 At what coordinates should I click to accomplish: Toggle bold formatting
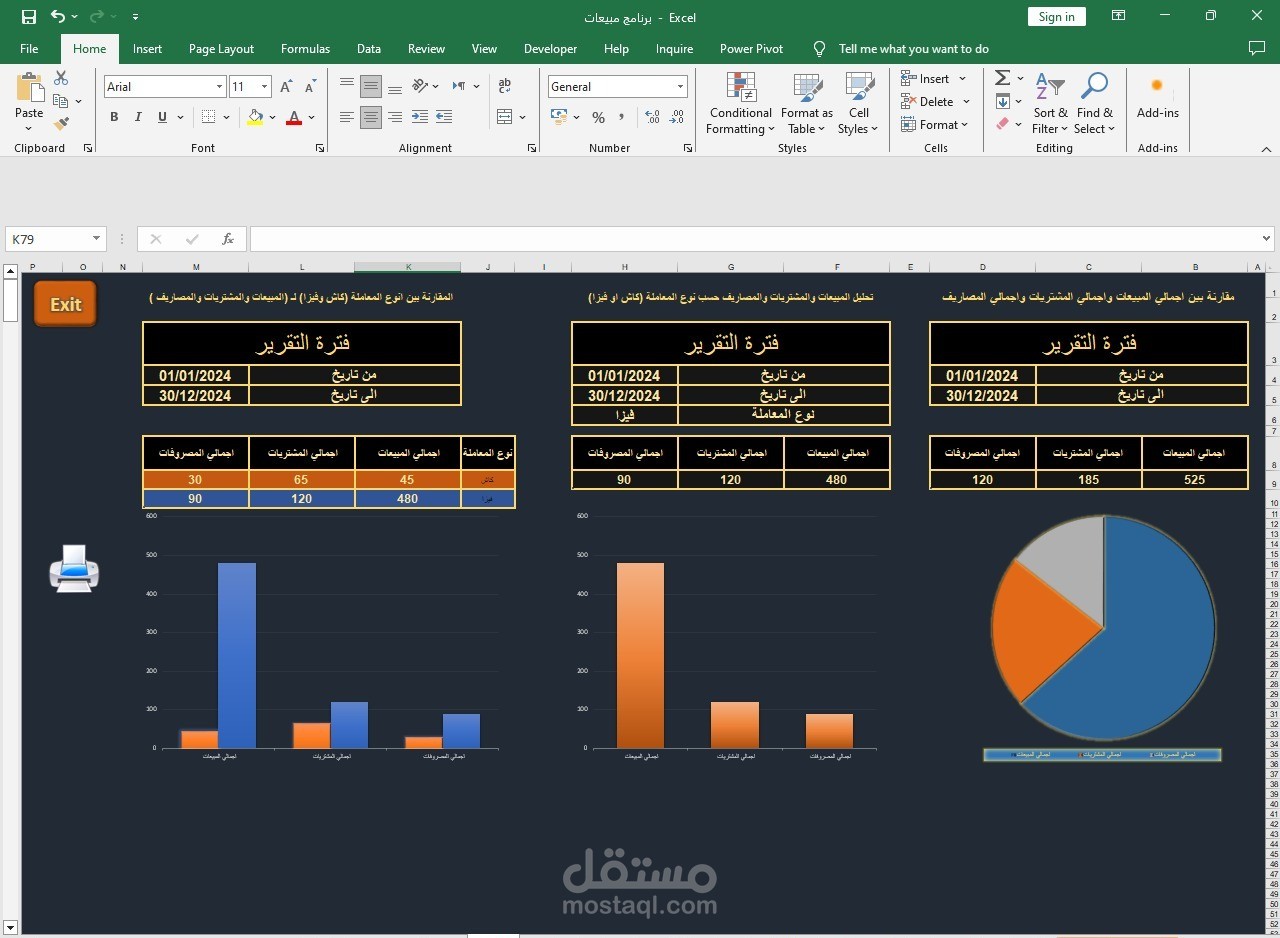114,117
